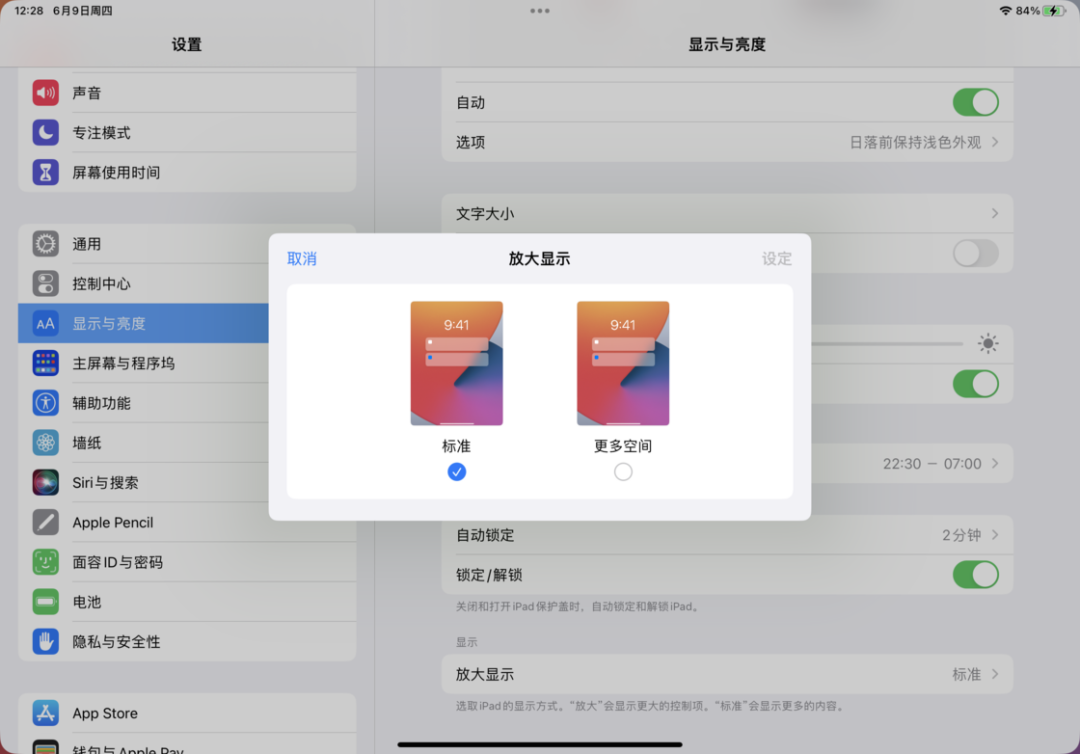The width and height of the screenshot is (1080, 754).
Task: Tap the 设定 button in dialog
Action: [x=776, y=259]
